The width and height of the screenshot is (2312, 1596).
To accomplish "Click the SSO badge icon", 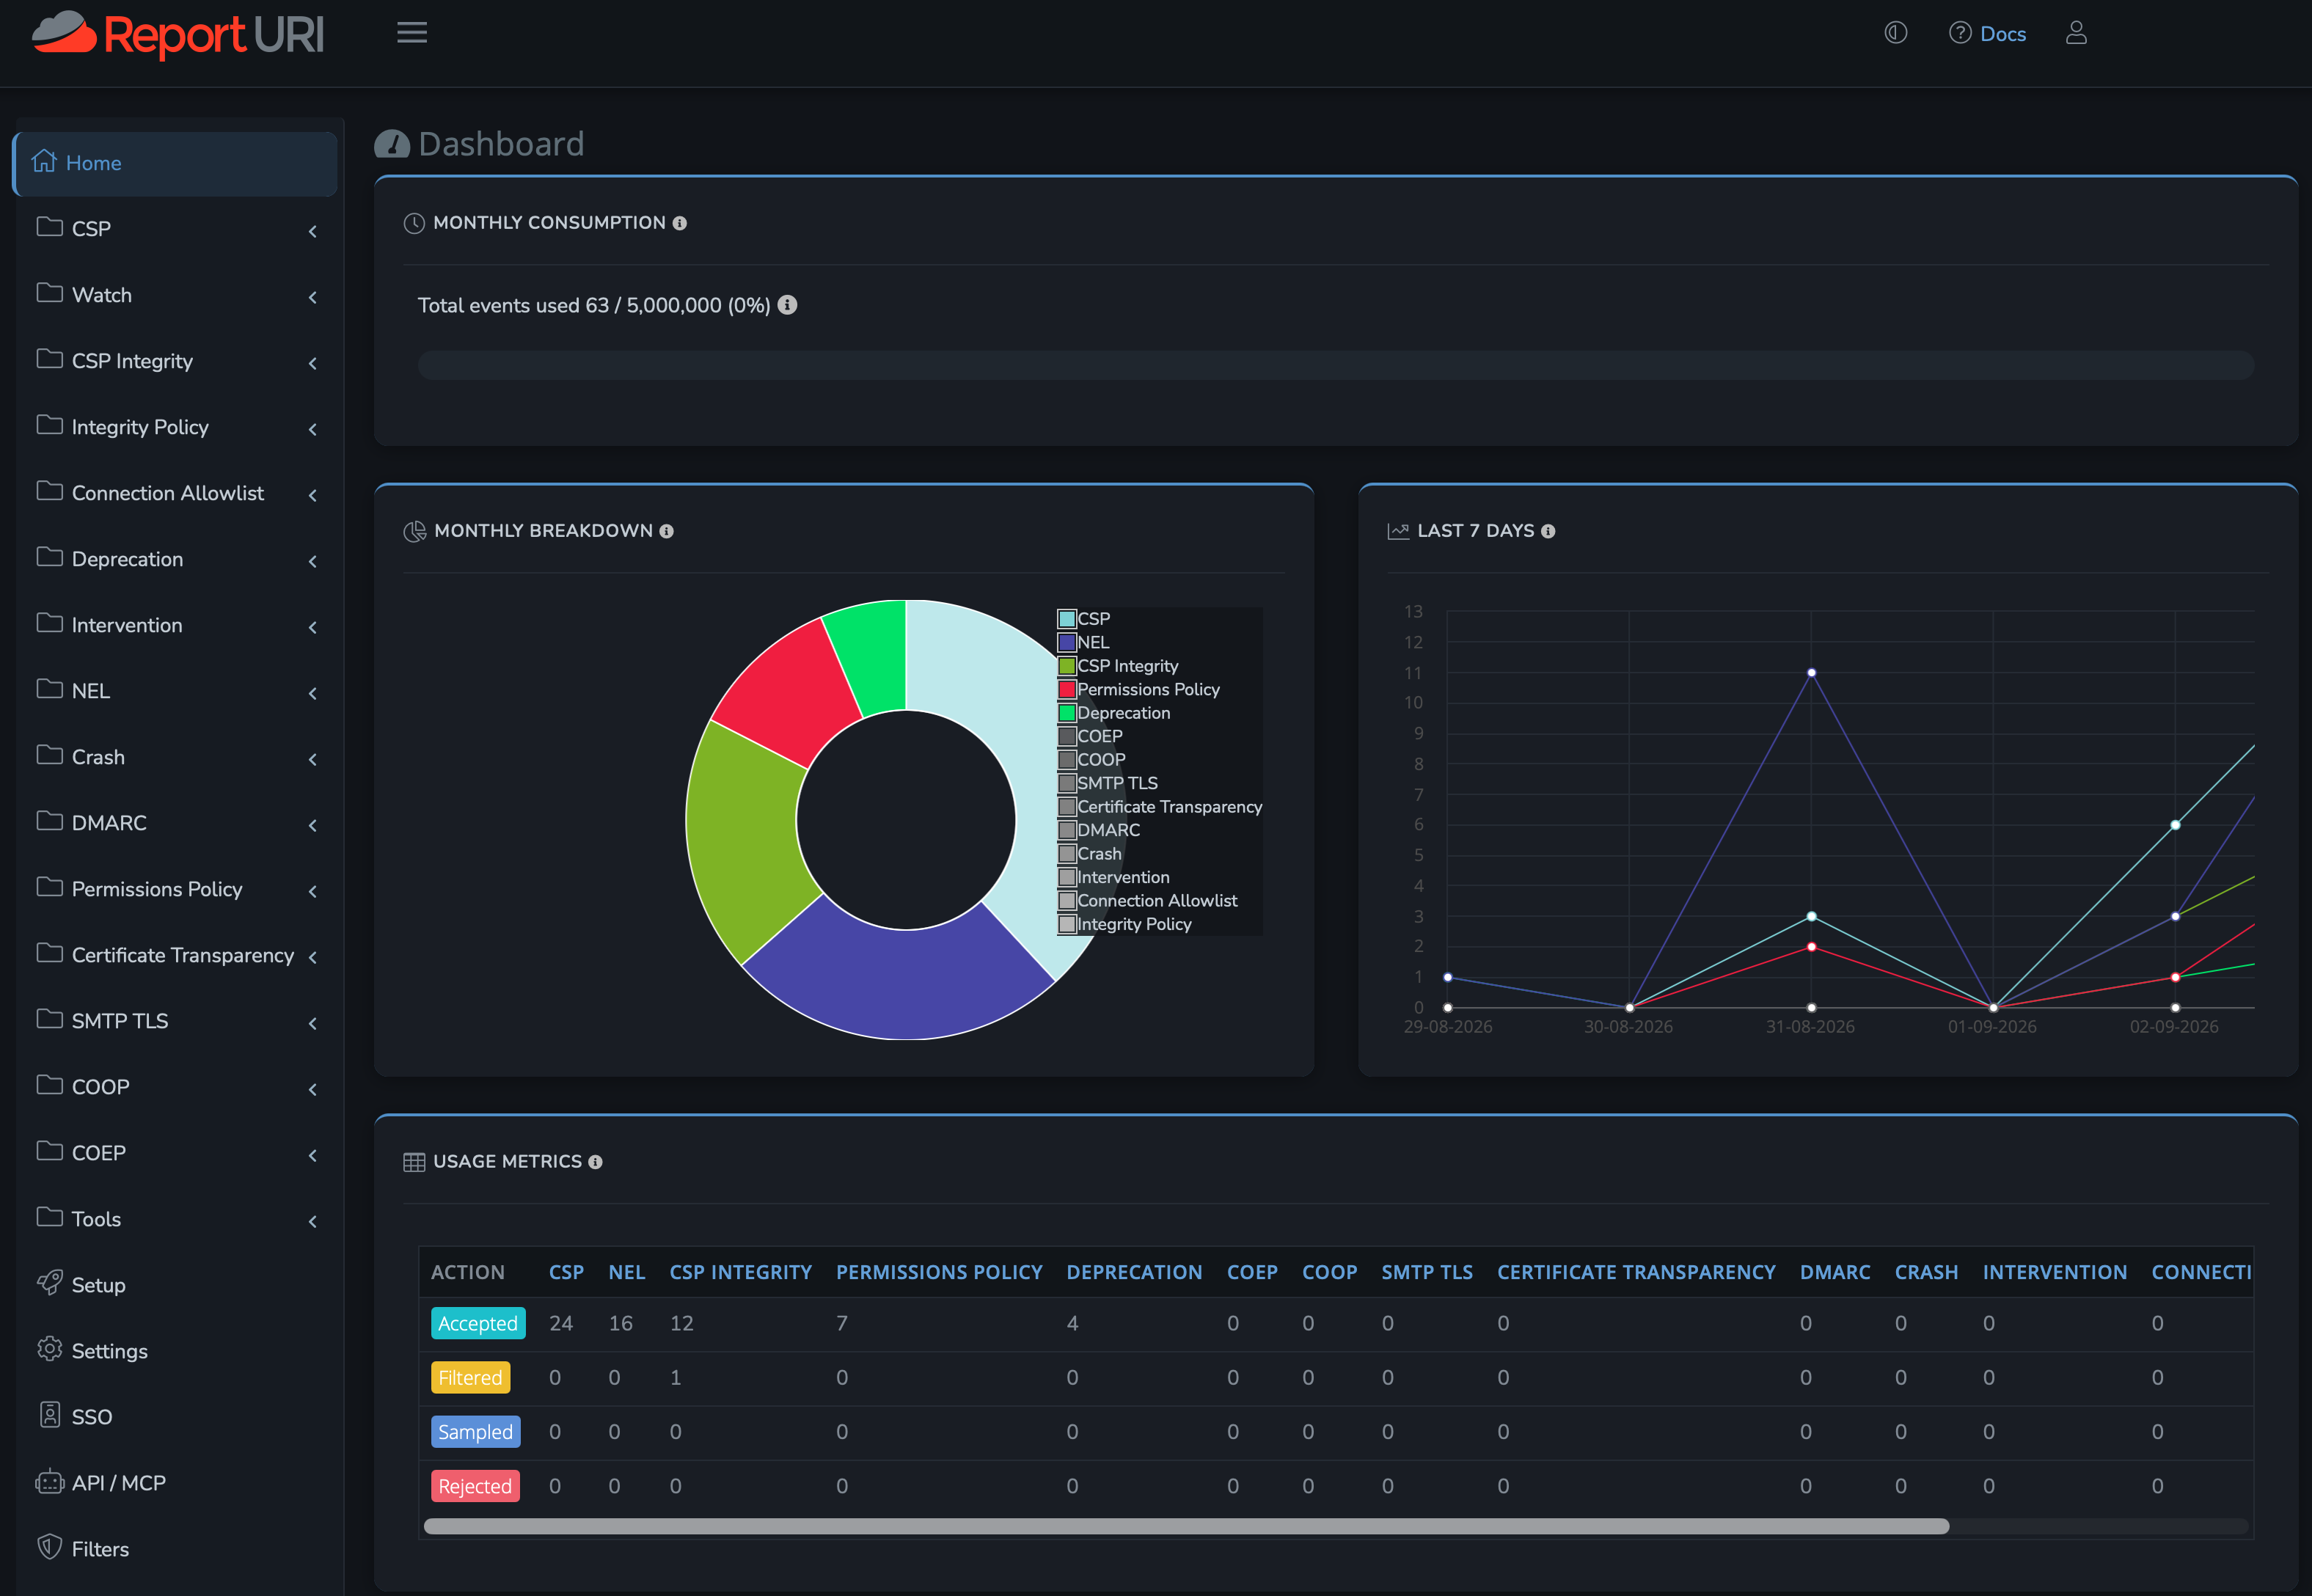I will pos(49,1415).
